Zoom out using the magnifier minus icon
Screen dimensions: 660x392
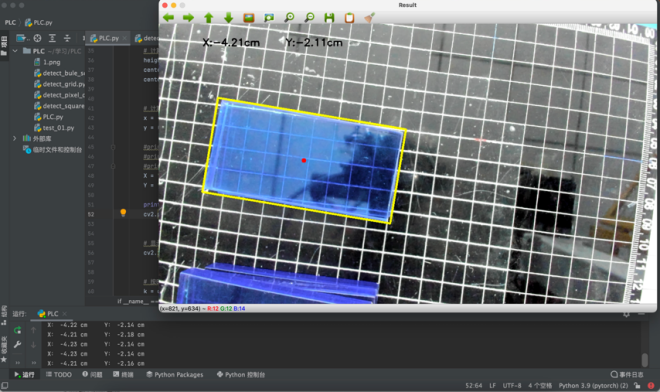pos(309,17)
